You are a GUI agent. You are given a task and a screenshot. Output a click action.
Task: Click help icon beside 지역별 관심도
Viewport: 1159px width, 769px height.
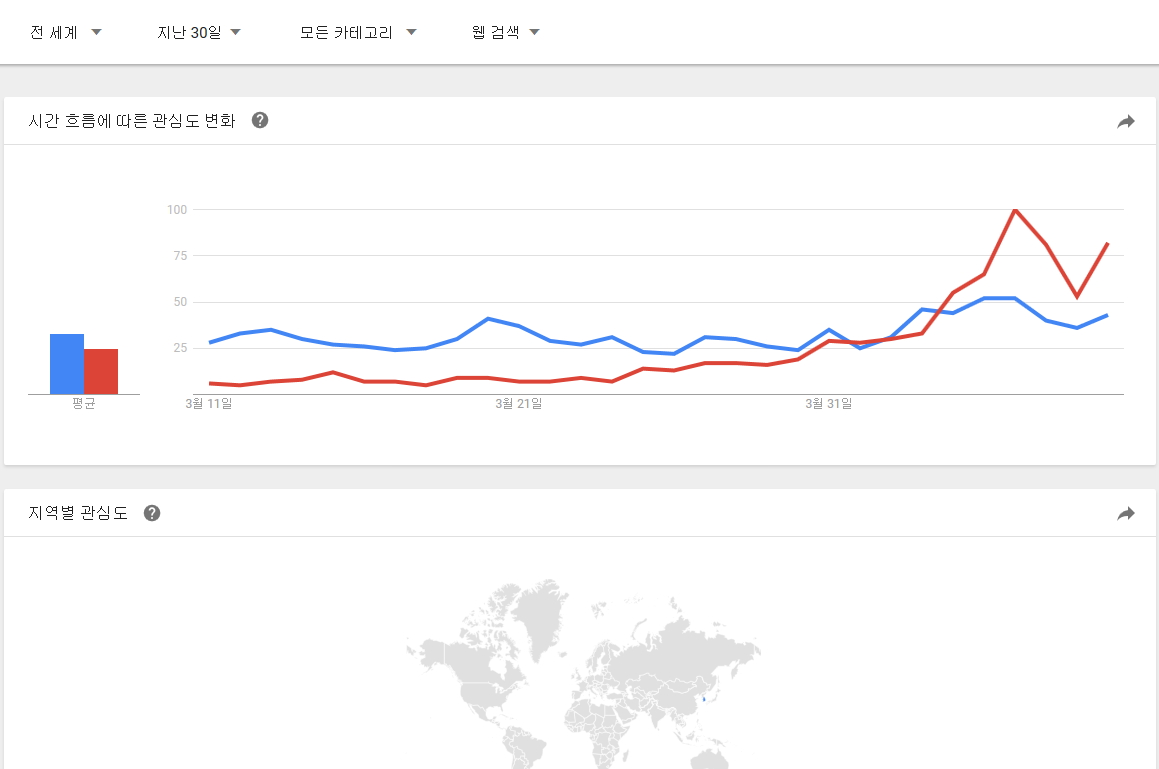[152, 513]
